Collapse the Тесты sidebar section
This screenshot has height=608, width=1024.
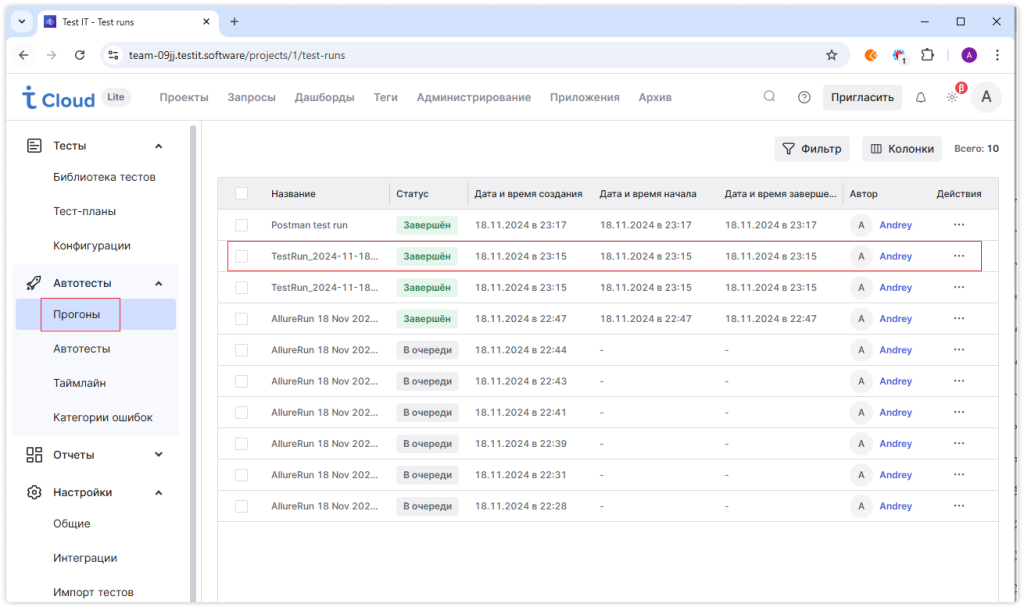point(158,145)
